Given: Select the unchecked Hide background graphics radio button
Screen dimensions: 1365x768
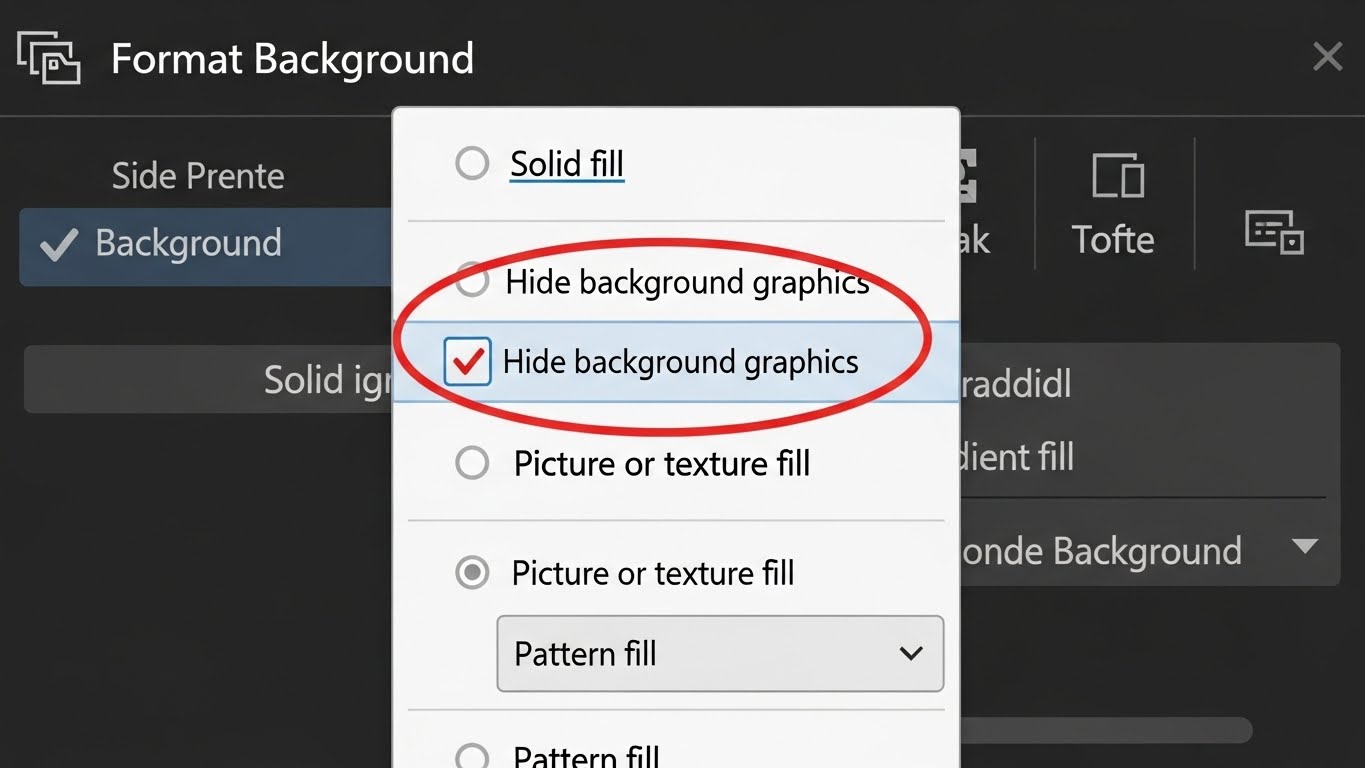Looking at the screenshot, I should (x=472, y=282).
